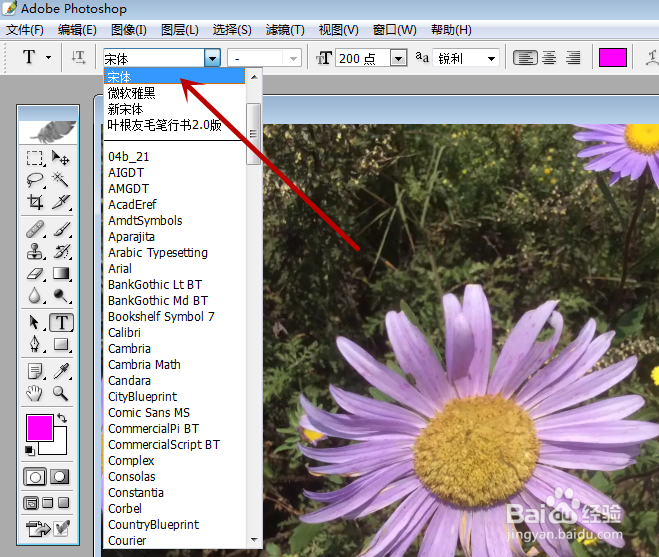Click the font size field showing 200 点
Screen dimensions: 659x557
tap(363, 58)
